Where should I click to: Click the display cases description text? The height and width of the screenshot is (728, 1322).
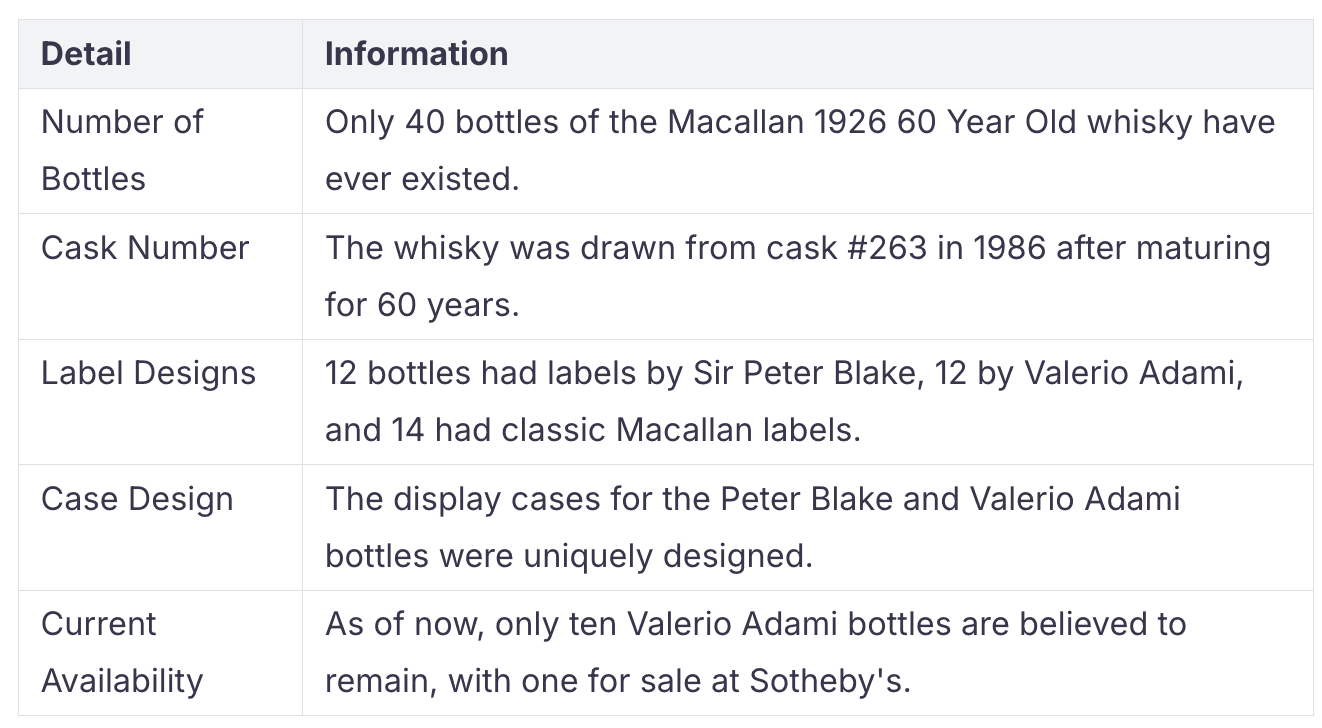pos(753,527)
